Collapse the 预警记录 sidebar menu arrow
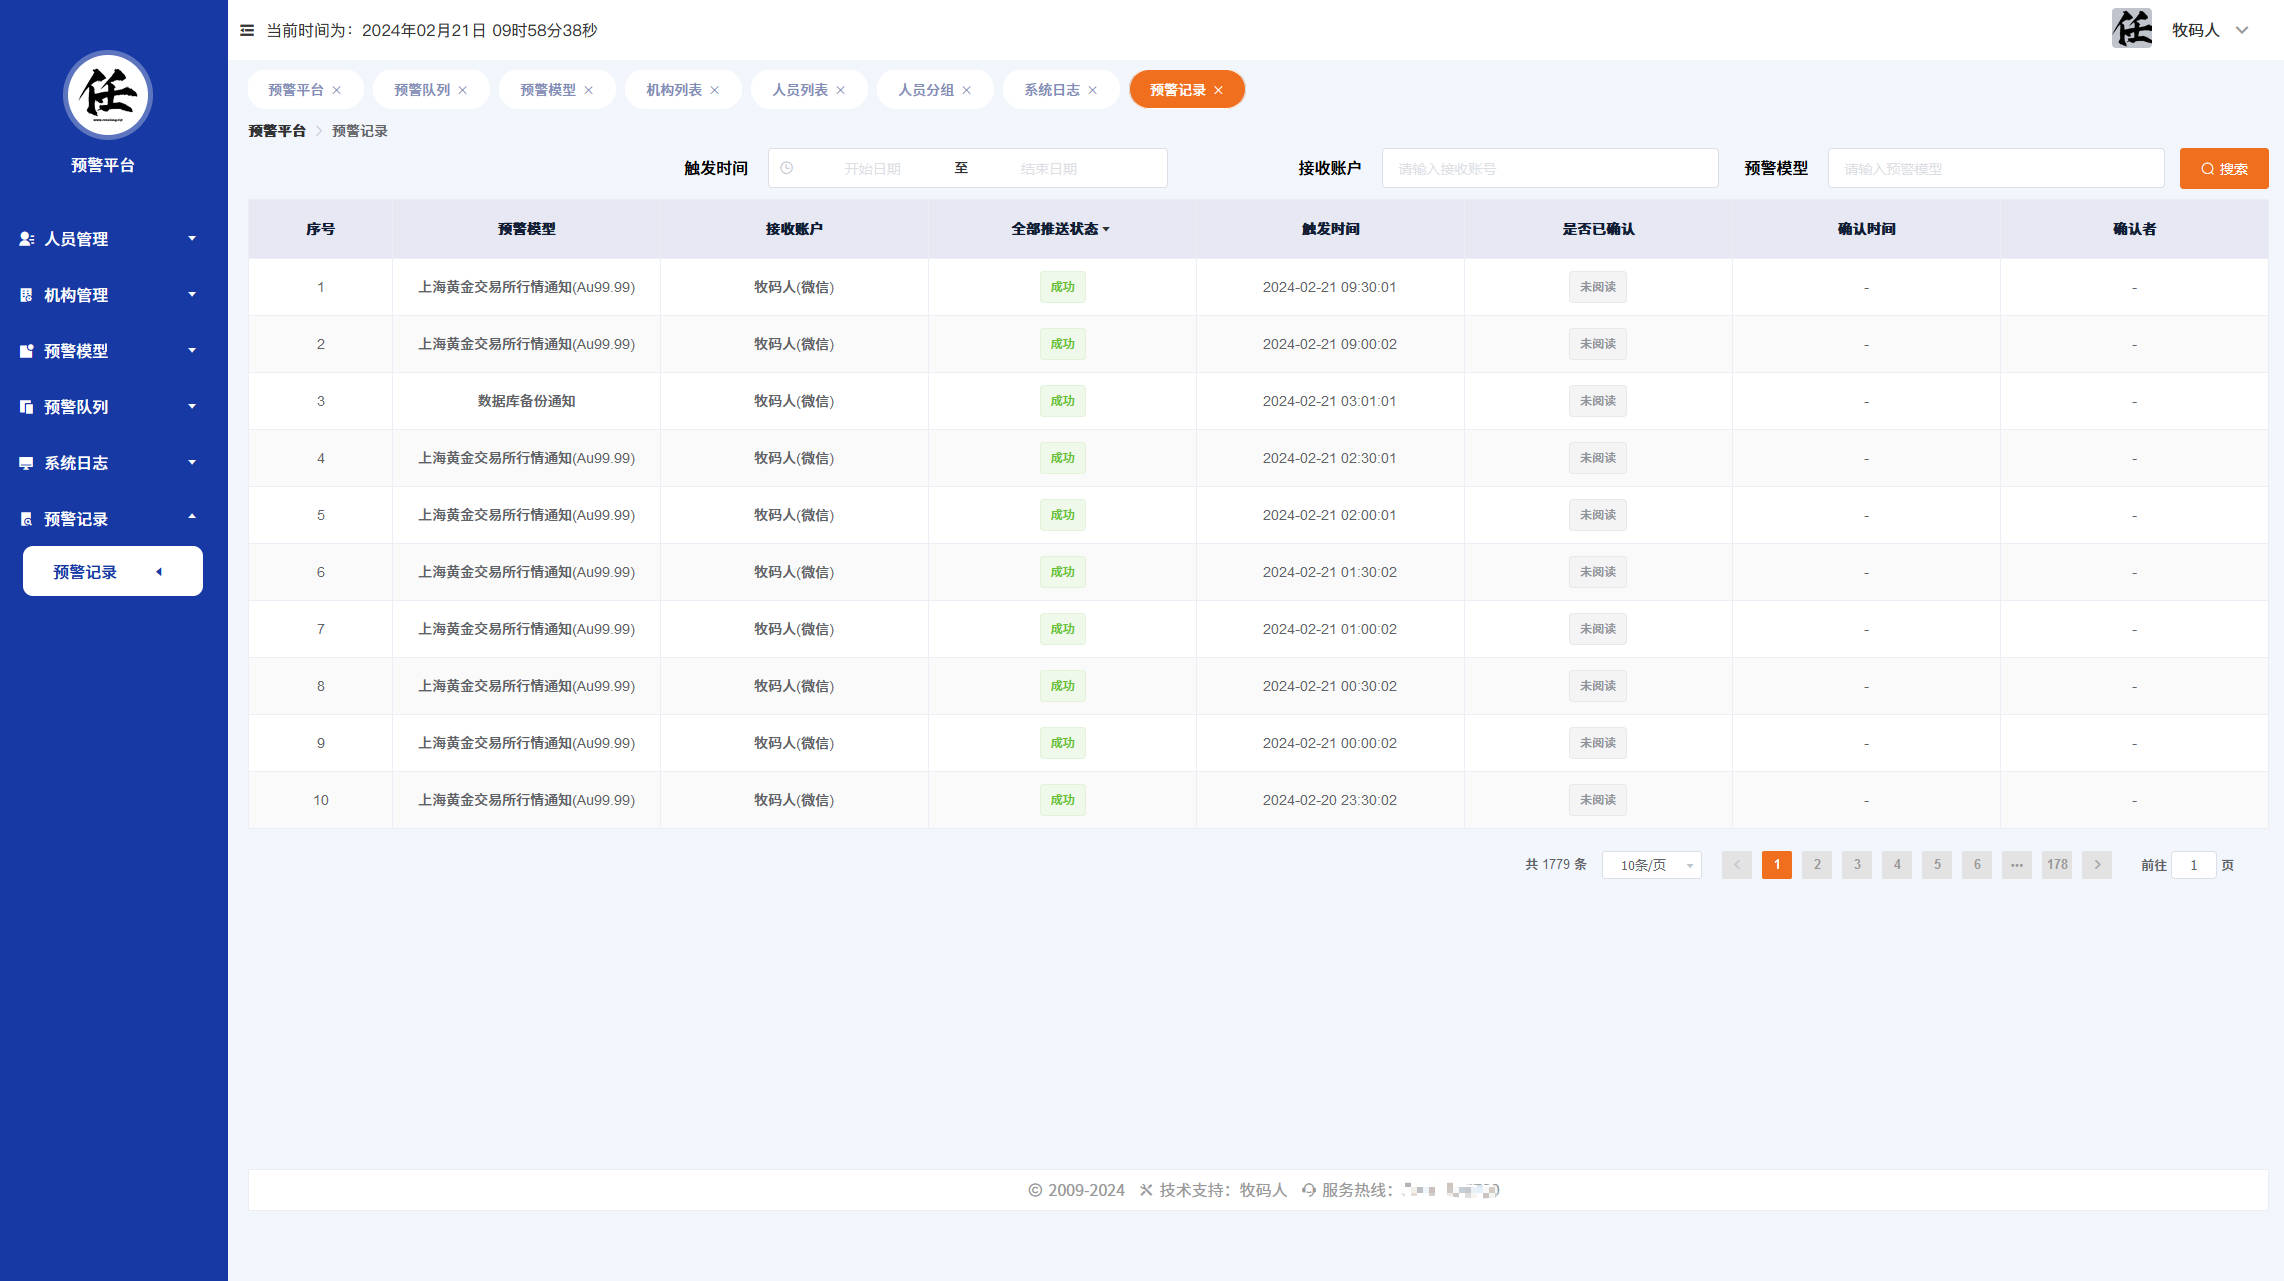The image size is (2284, 1281). tap(192, 517)
